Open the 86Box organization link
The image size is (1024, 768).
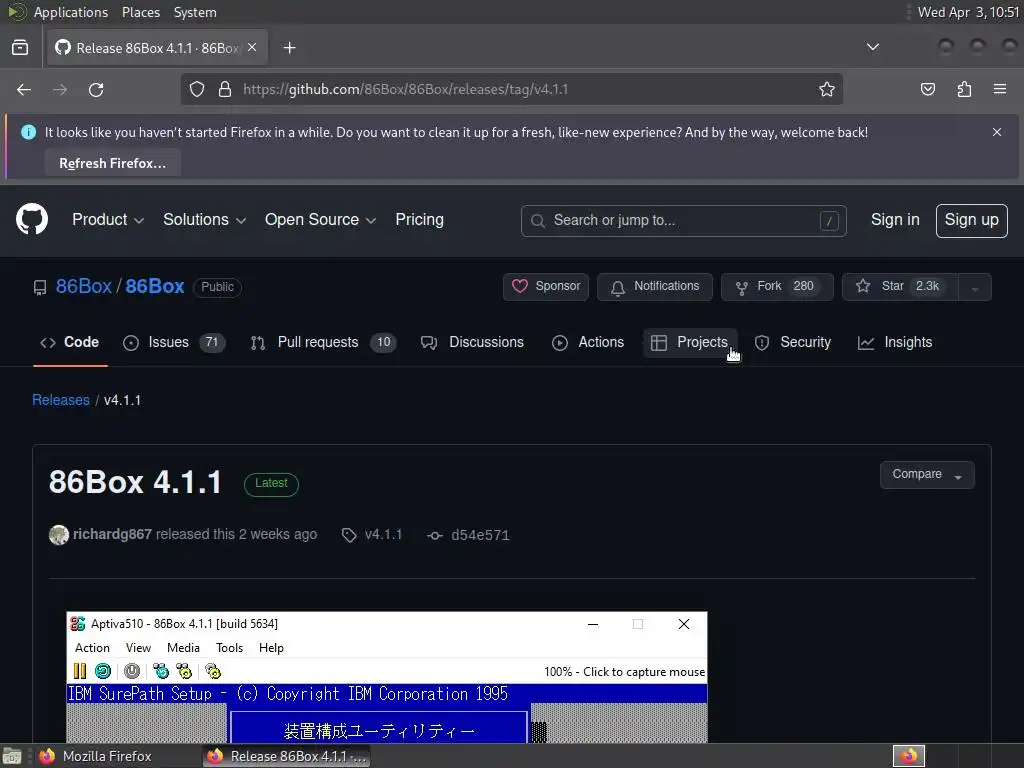click(84, 287)
